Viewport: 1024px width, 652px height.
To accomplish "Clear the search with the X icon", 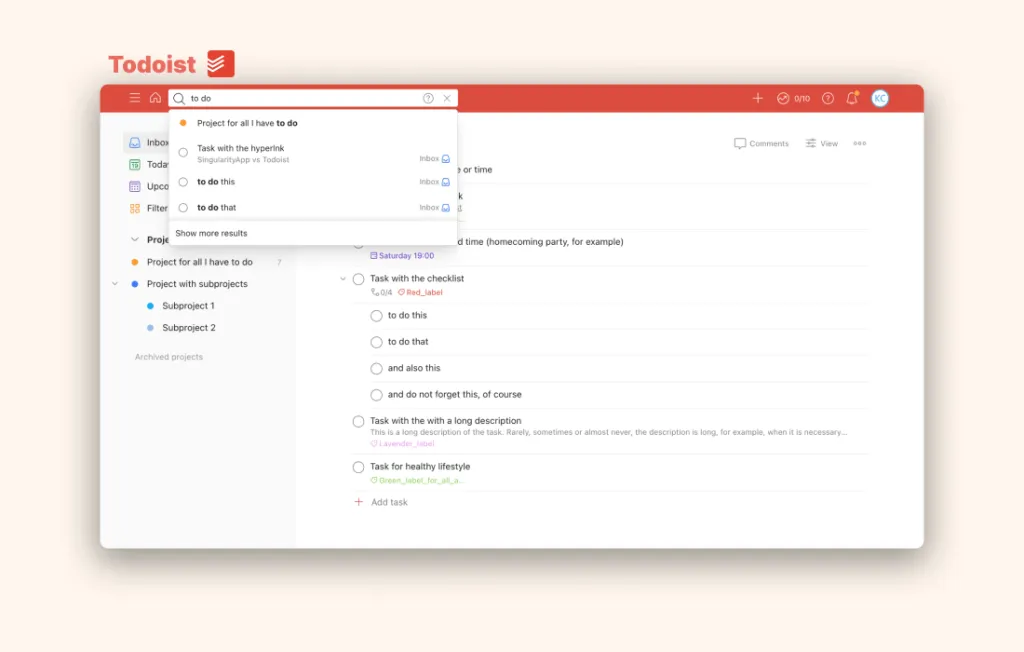I will coord(447,98).
